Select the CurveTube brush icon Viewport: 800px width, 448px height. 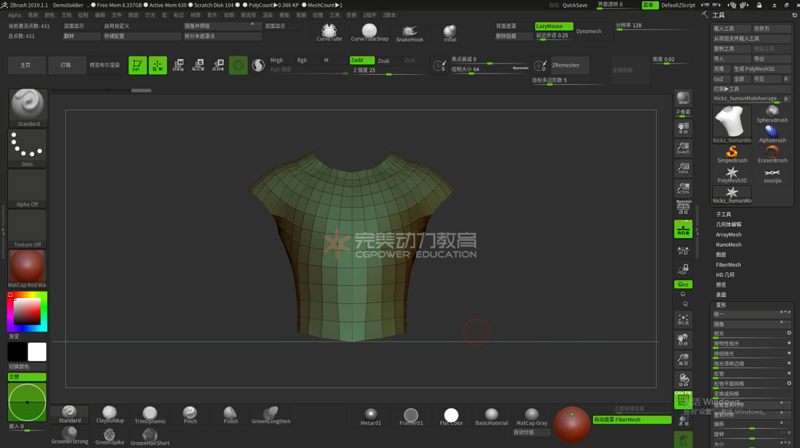click(x=329, y=32)
